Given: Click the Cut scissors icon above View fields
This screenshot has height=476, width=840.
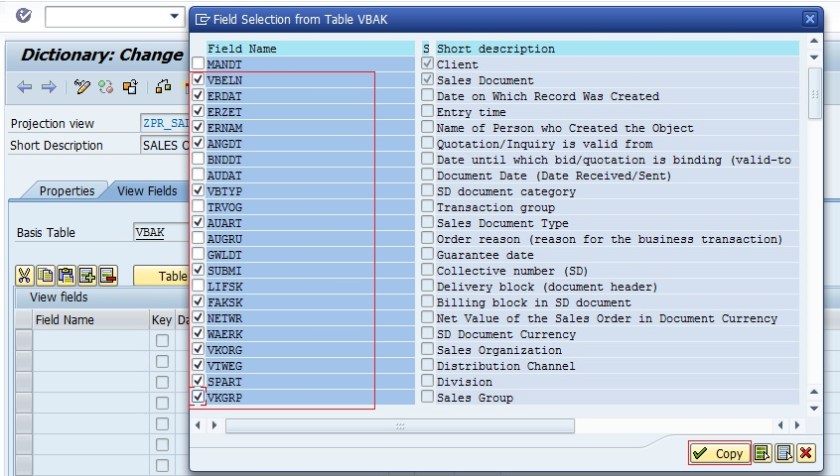Looking at the screenshot, I should (x=24, y=276).
